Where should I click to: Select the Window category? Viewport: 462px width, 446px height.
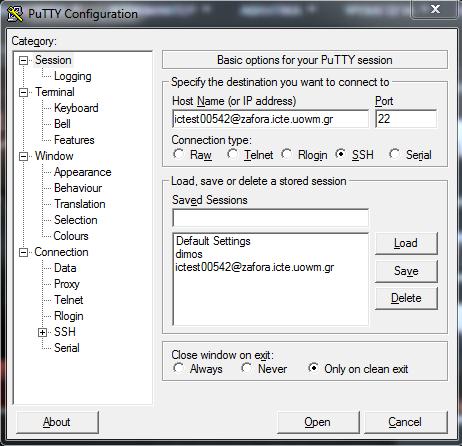[54, 156]
